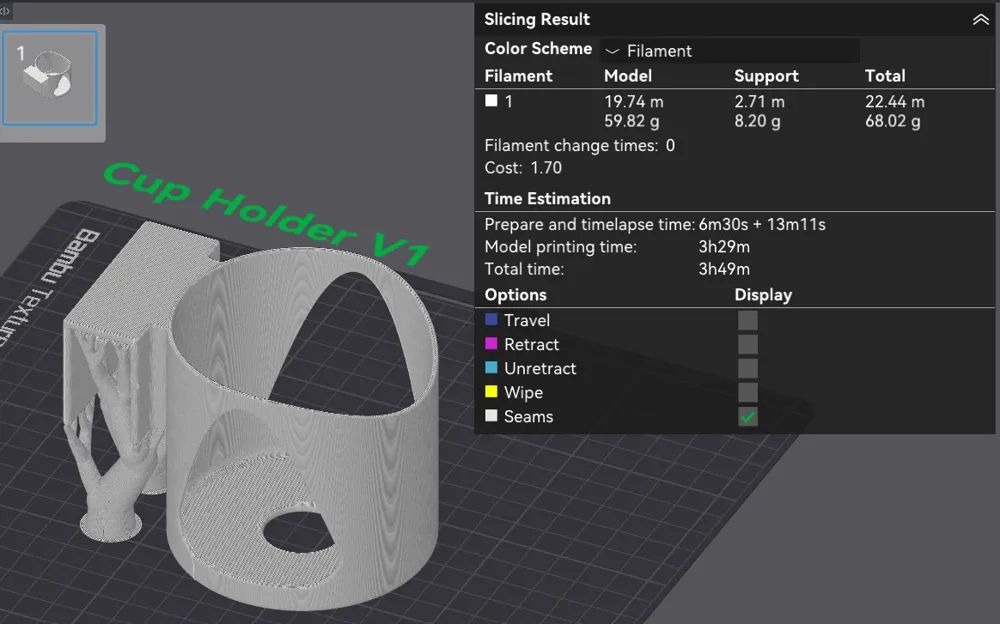Click the Slicing Result header
The image size is (1000, 624).
(537, 19)
